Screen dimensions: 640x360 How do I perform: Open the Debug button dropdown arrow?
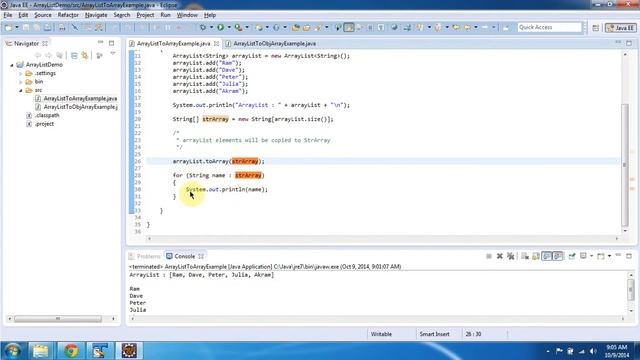point(211,27)
